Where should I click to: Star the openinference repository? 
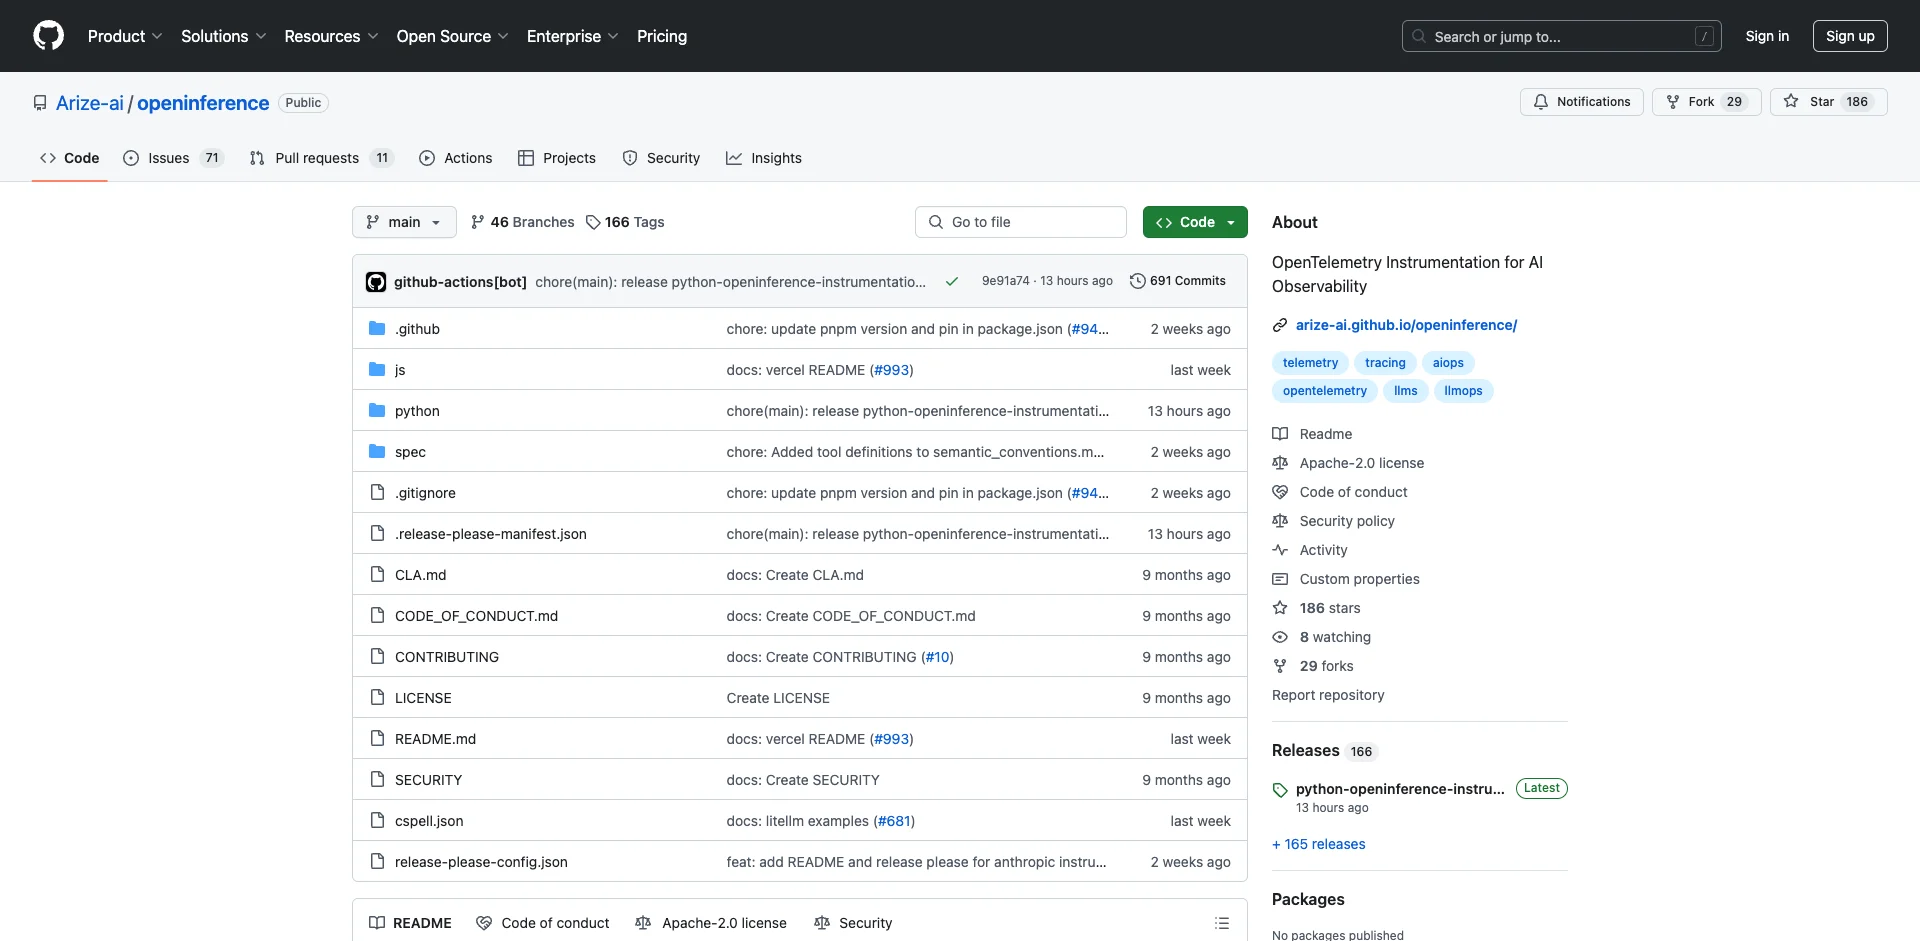pos(1828,102)
